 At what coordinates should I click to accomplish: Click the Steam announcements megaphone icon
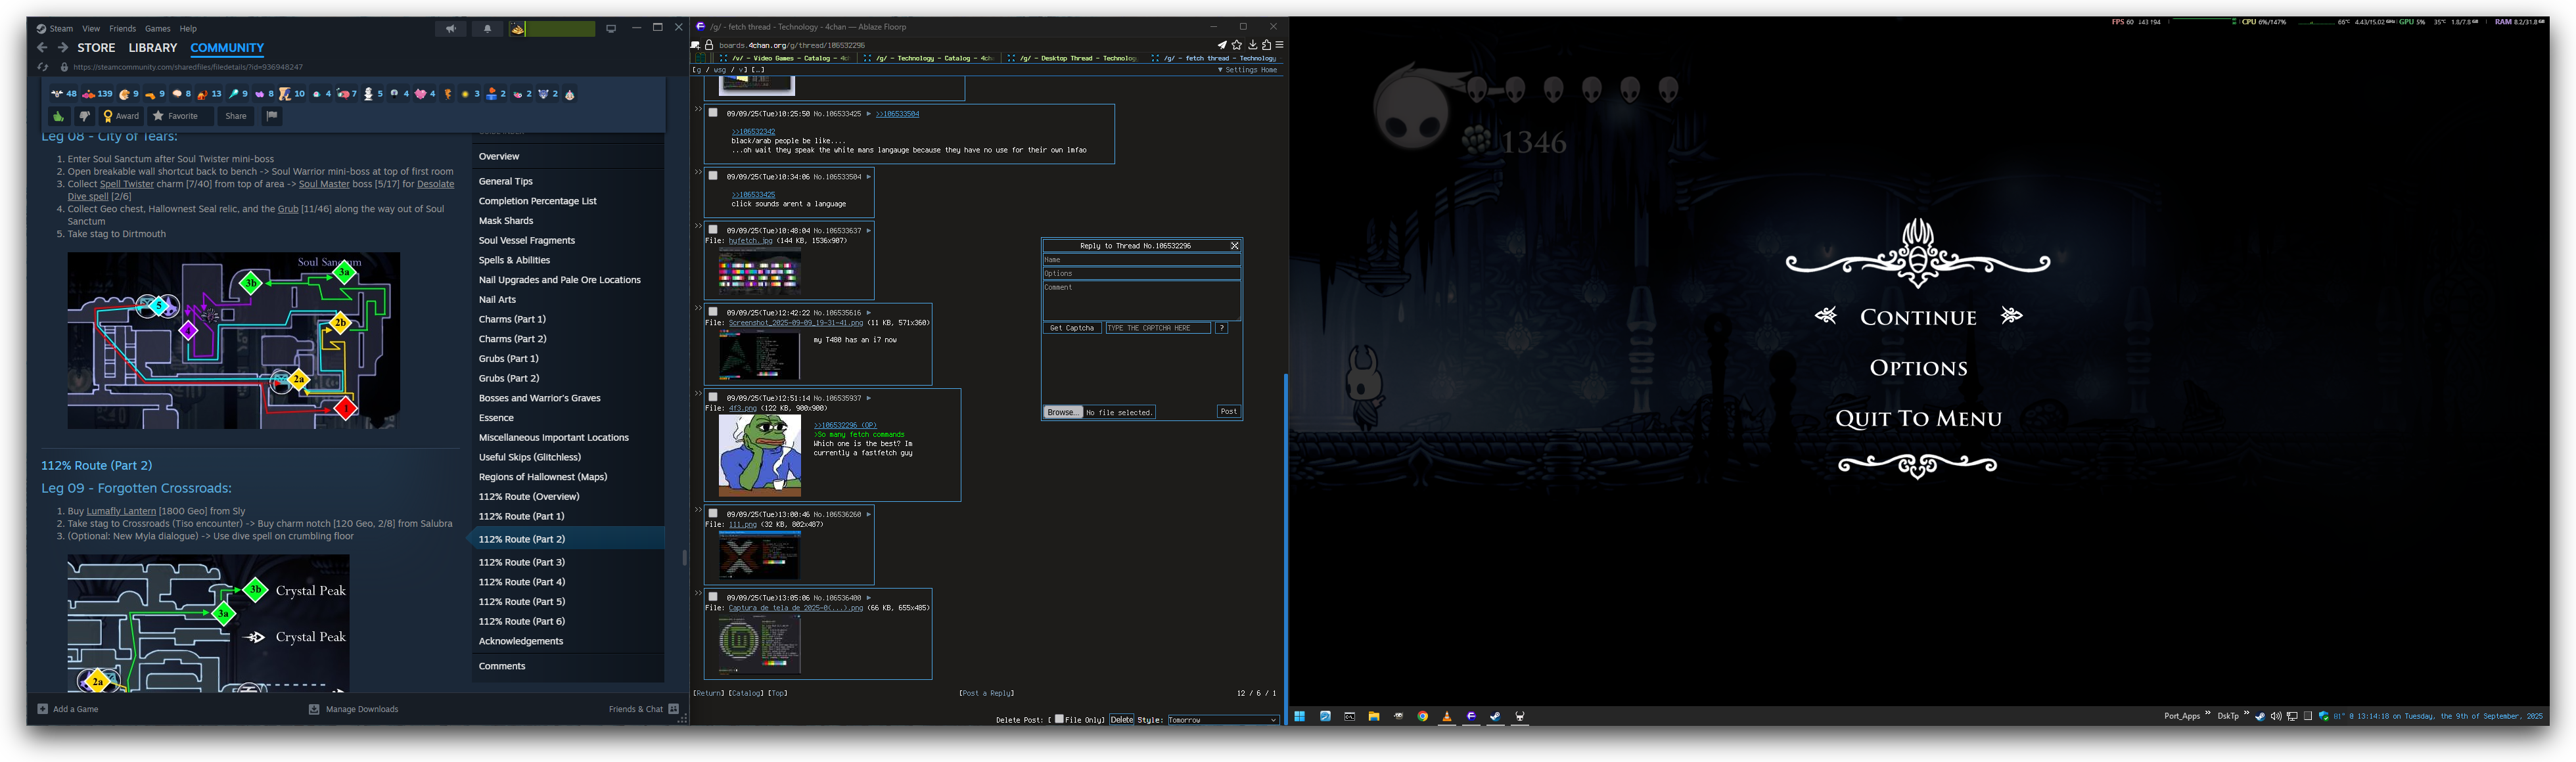[451, 29]
